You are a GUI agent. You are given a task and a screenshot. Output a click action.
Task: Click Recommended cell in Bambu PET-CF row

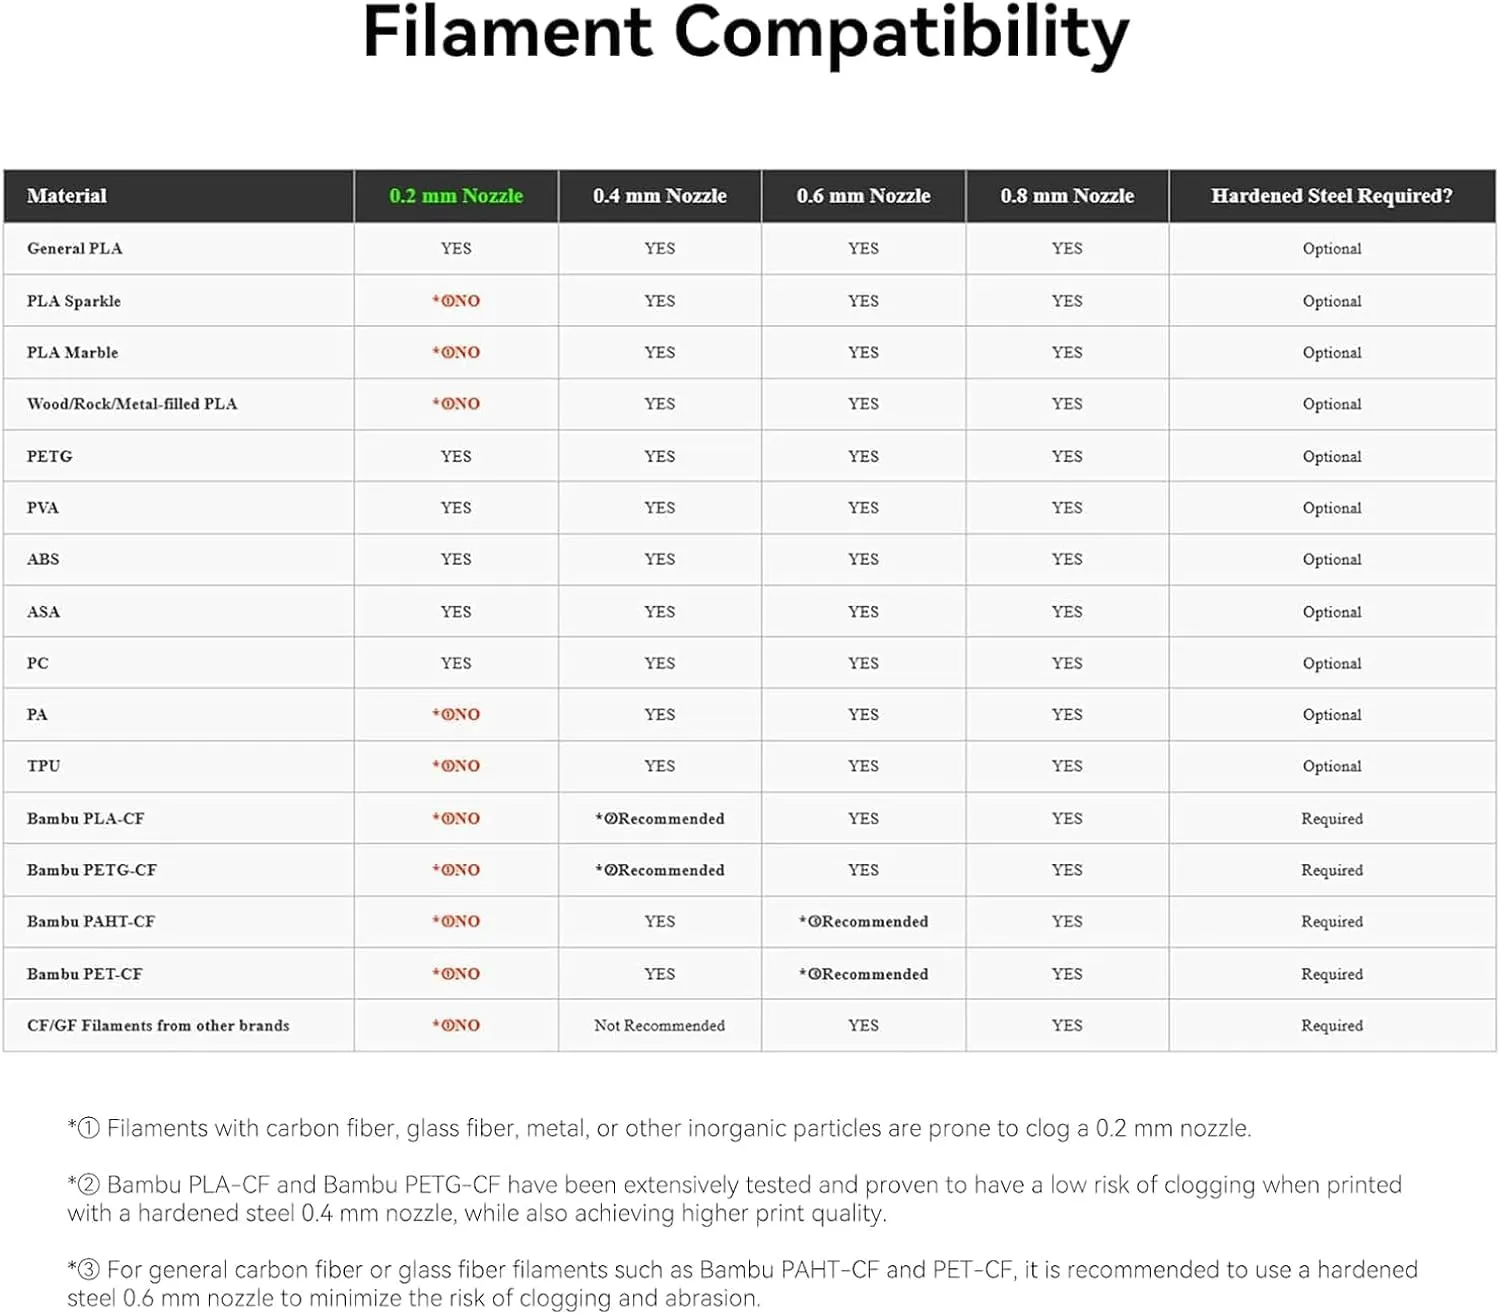tap(864, 974)
